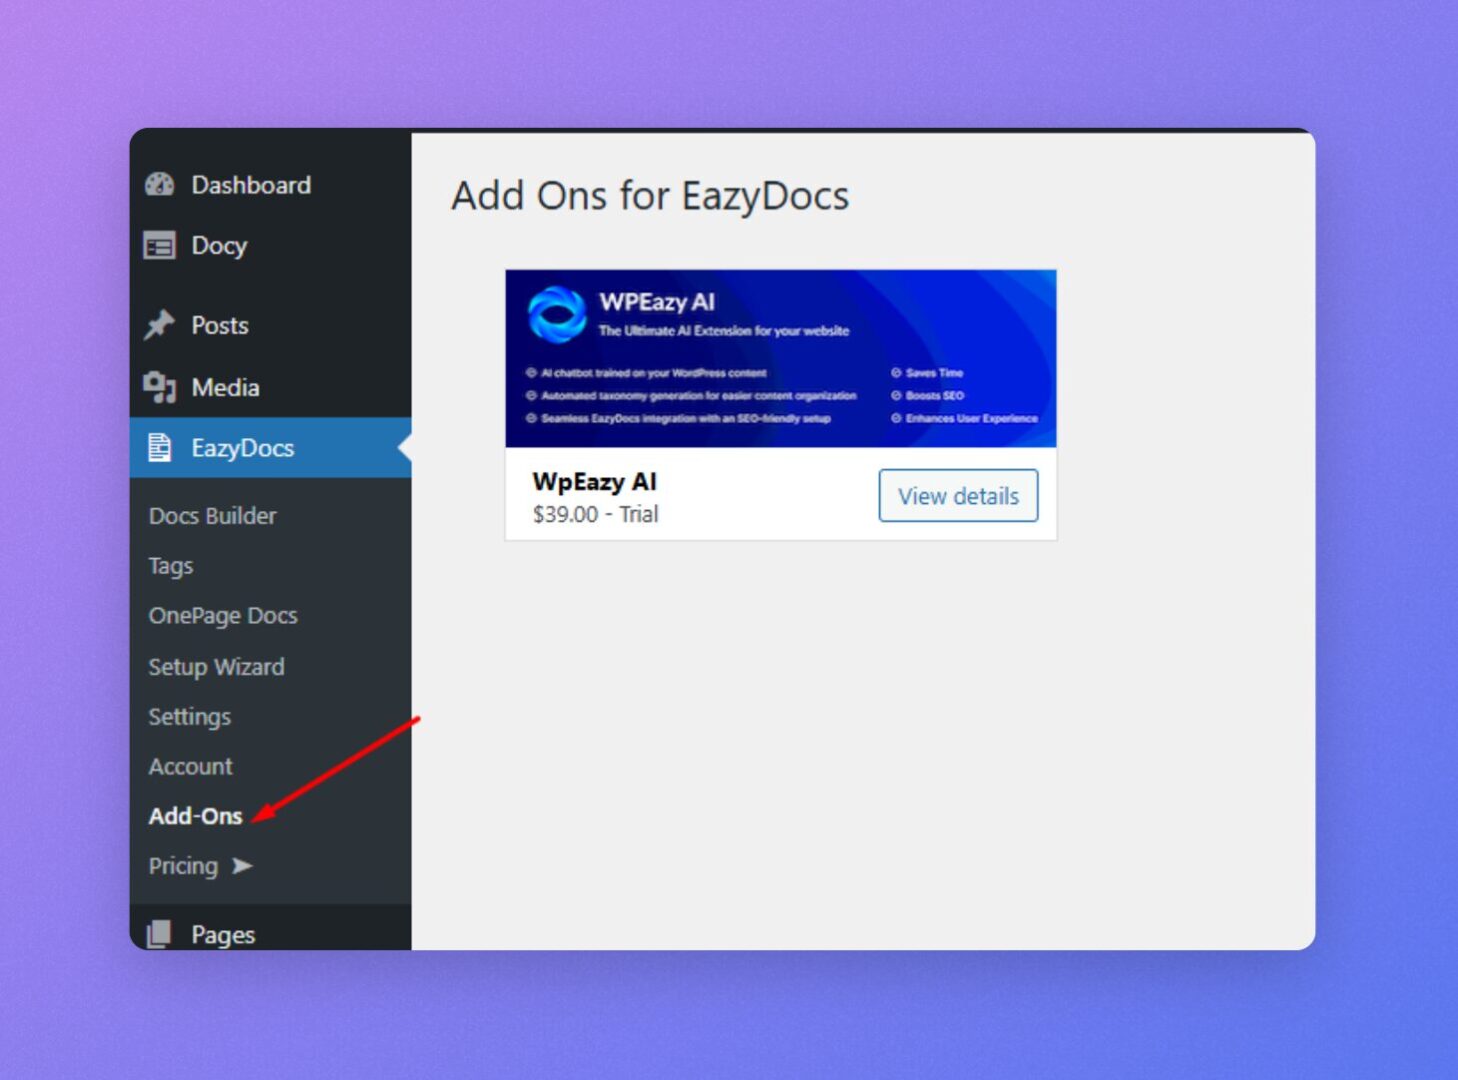Click the Media library icon
Screen dimensions: 1458x1080
pyautogui.click(x=160, y=387)
